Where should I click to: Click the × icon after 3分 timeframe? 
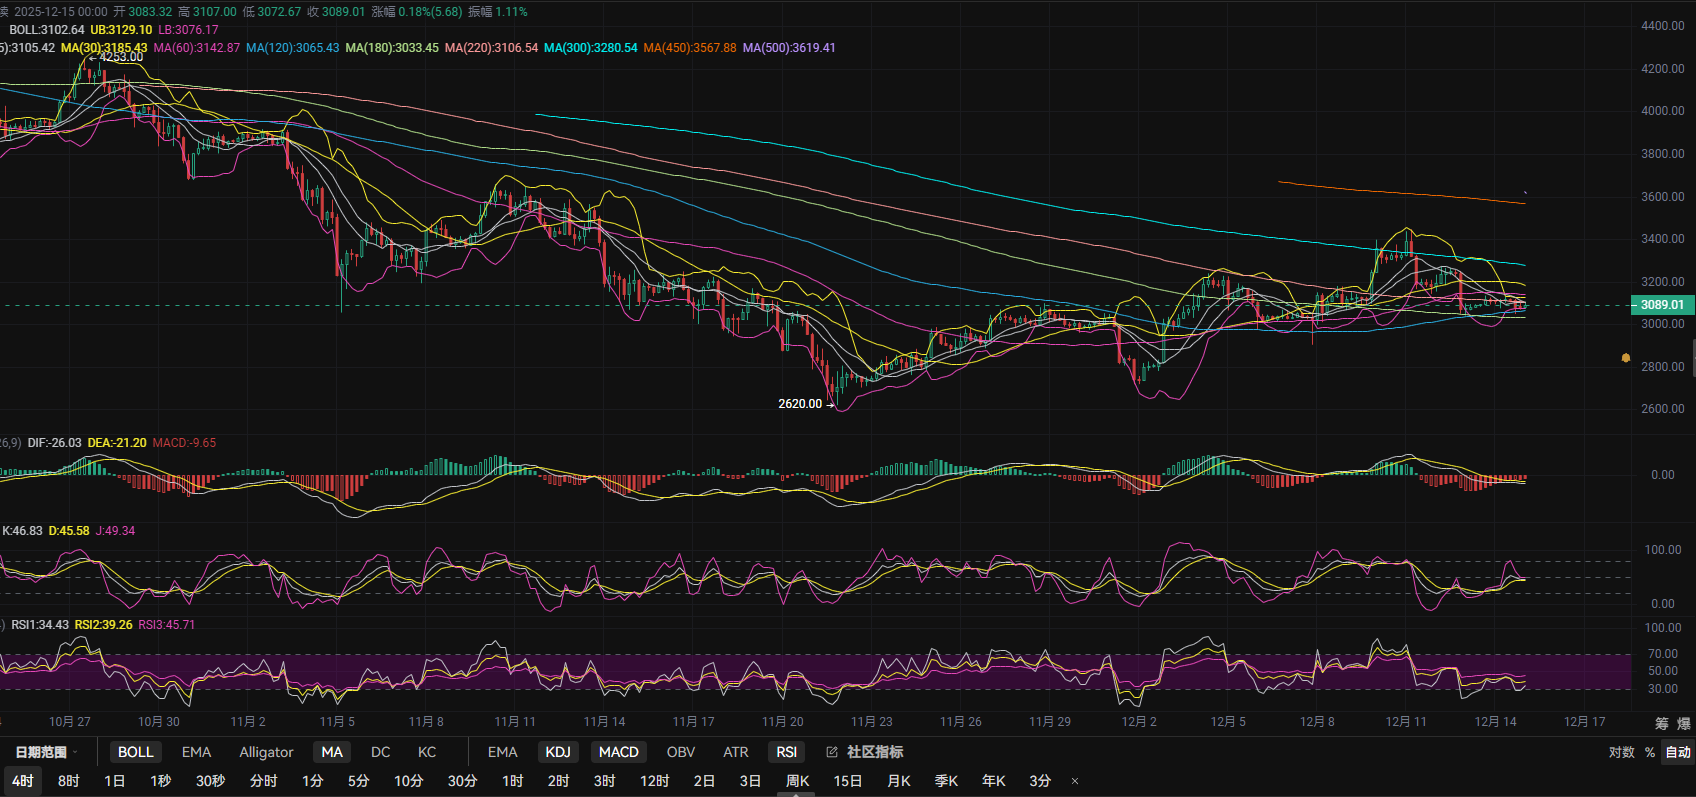pyautogui.click(x=1075, y=781)
